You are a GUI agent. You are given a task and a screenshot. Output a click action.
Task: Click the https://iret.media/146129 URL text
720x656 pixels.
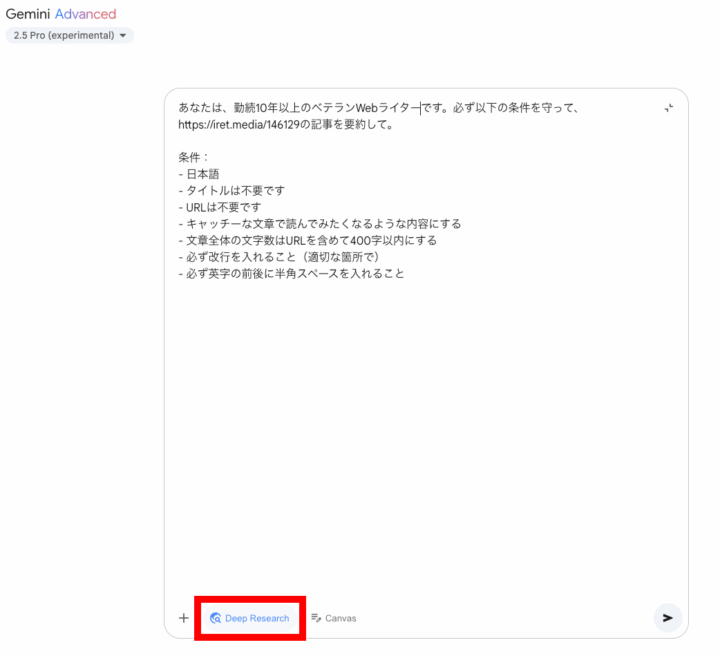click(239, 124)
